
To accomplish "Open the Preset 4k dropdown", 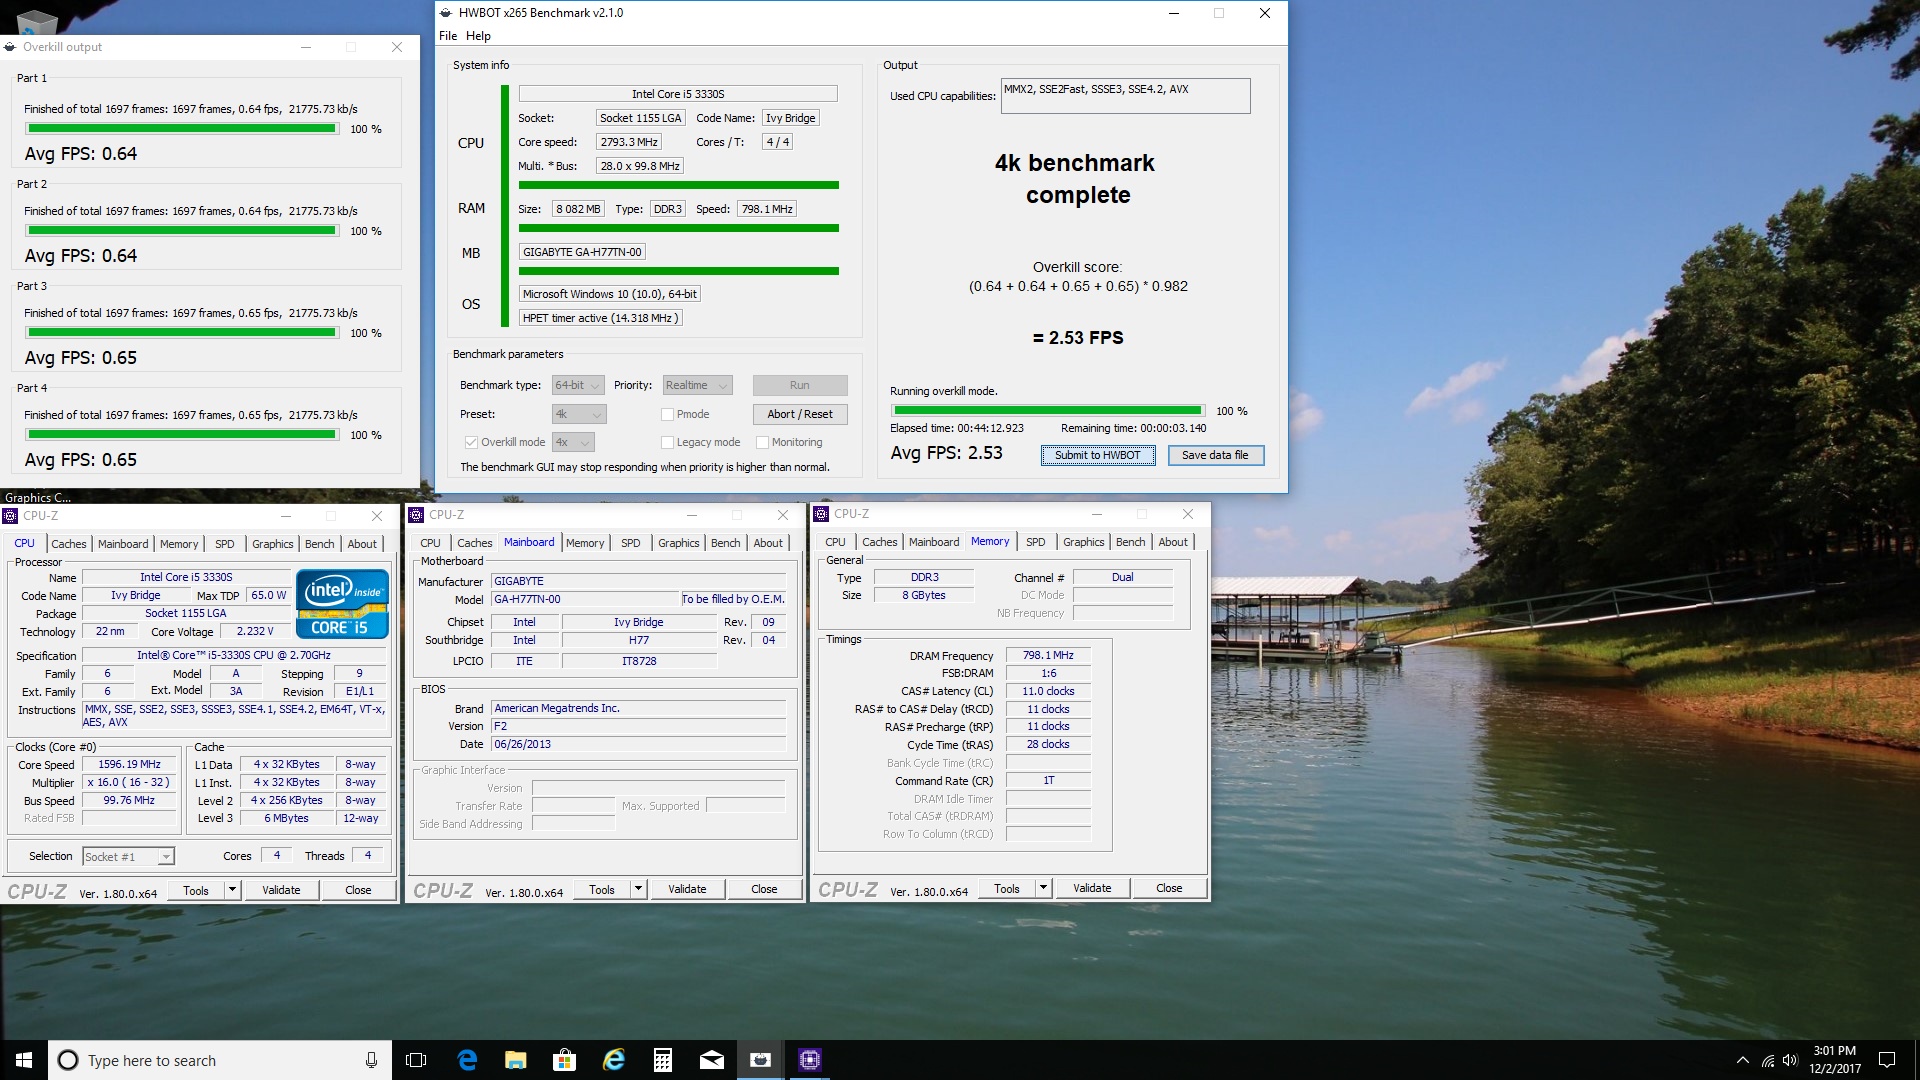I will [579, 414].
